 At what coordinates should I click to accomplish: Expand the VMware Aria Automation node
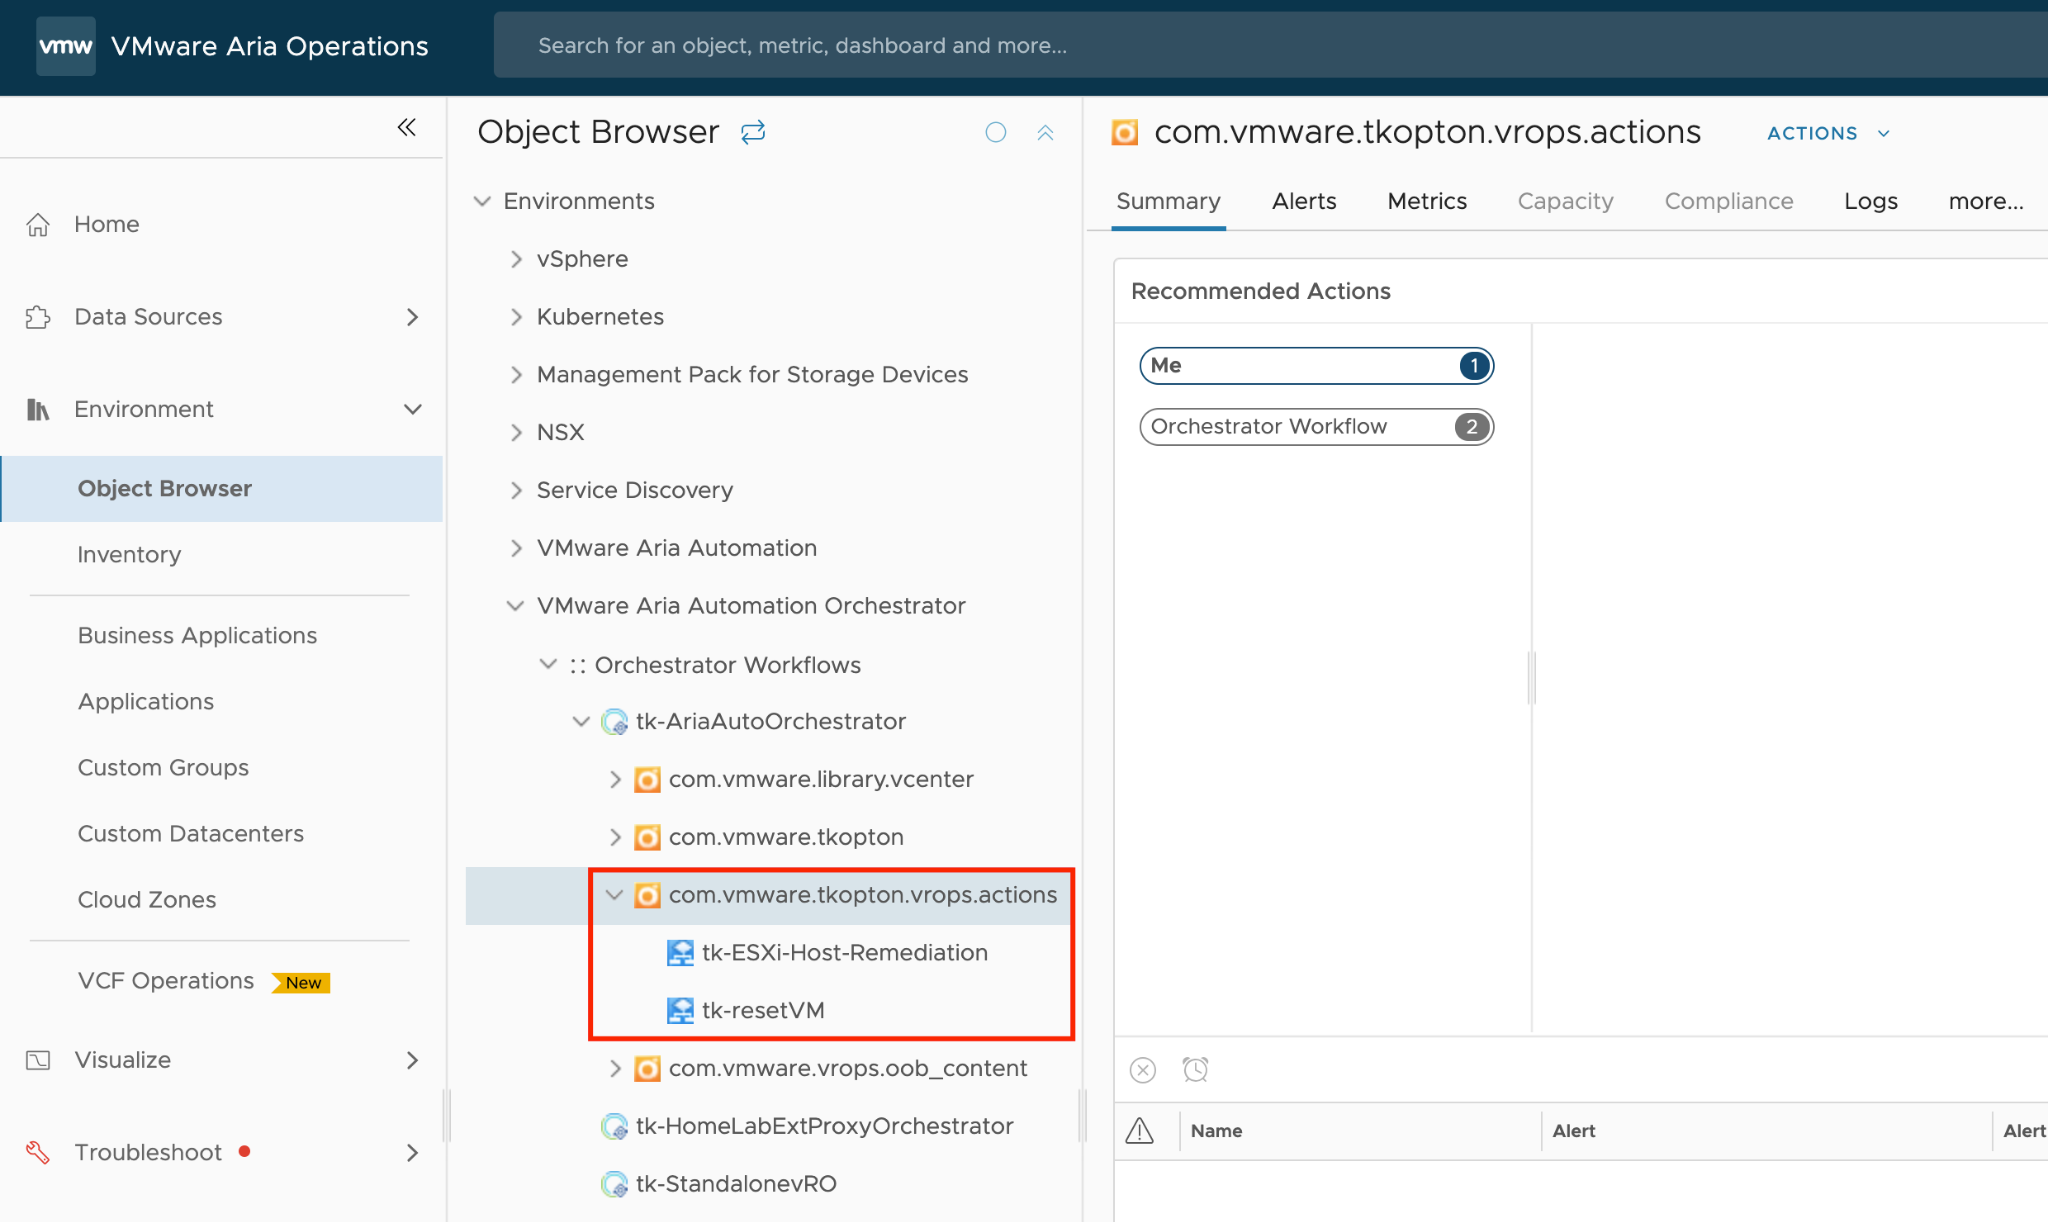click(x=516, y=548)
